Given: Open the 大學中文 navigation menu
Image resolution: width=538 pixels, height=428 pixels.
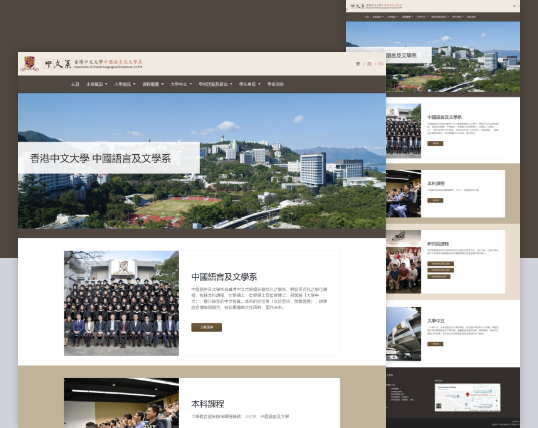Looking at the screenshot, I should tap(181, 84).
